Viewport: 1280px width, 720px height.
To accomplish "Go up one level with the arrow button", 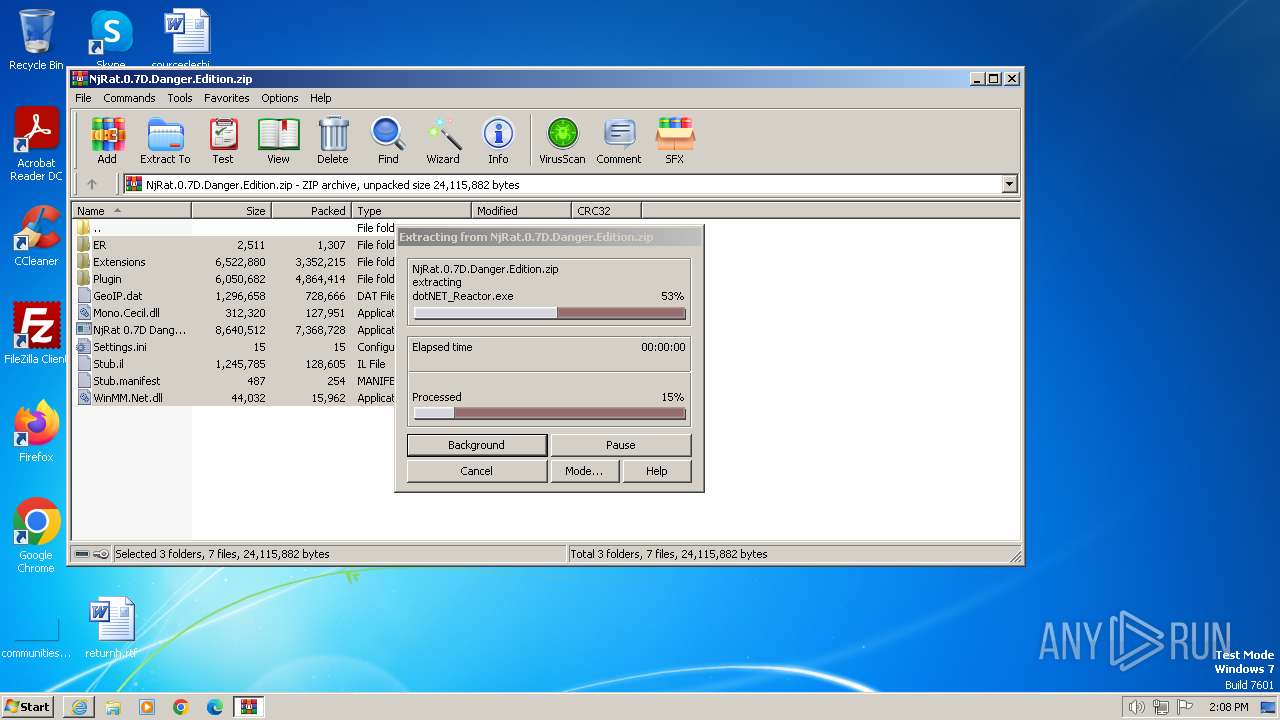I will [x=92, y=184].
